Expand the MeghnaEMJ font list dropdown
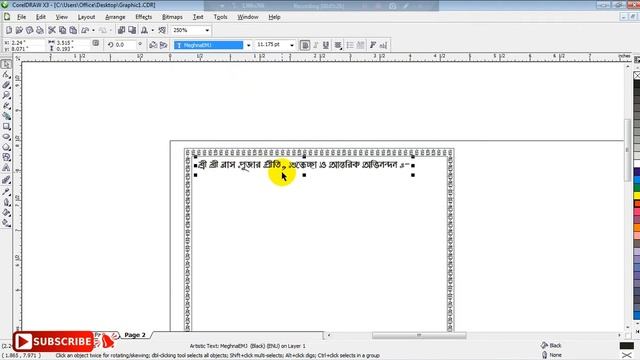The image size is (640, 360). 248,45
